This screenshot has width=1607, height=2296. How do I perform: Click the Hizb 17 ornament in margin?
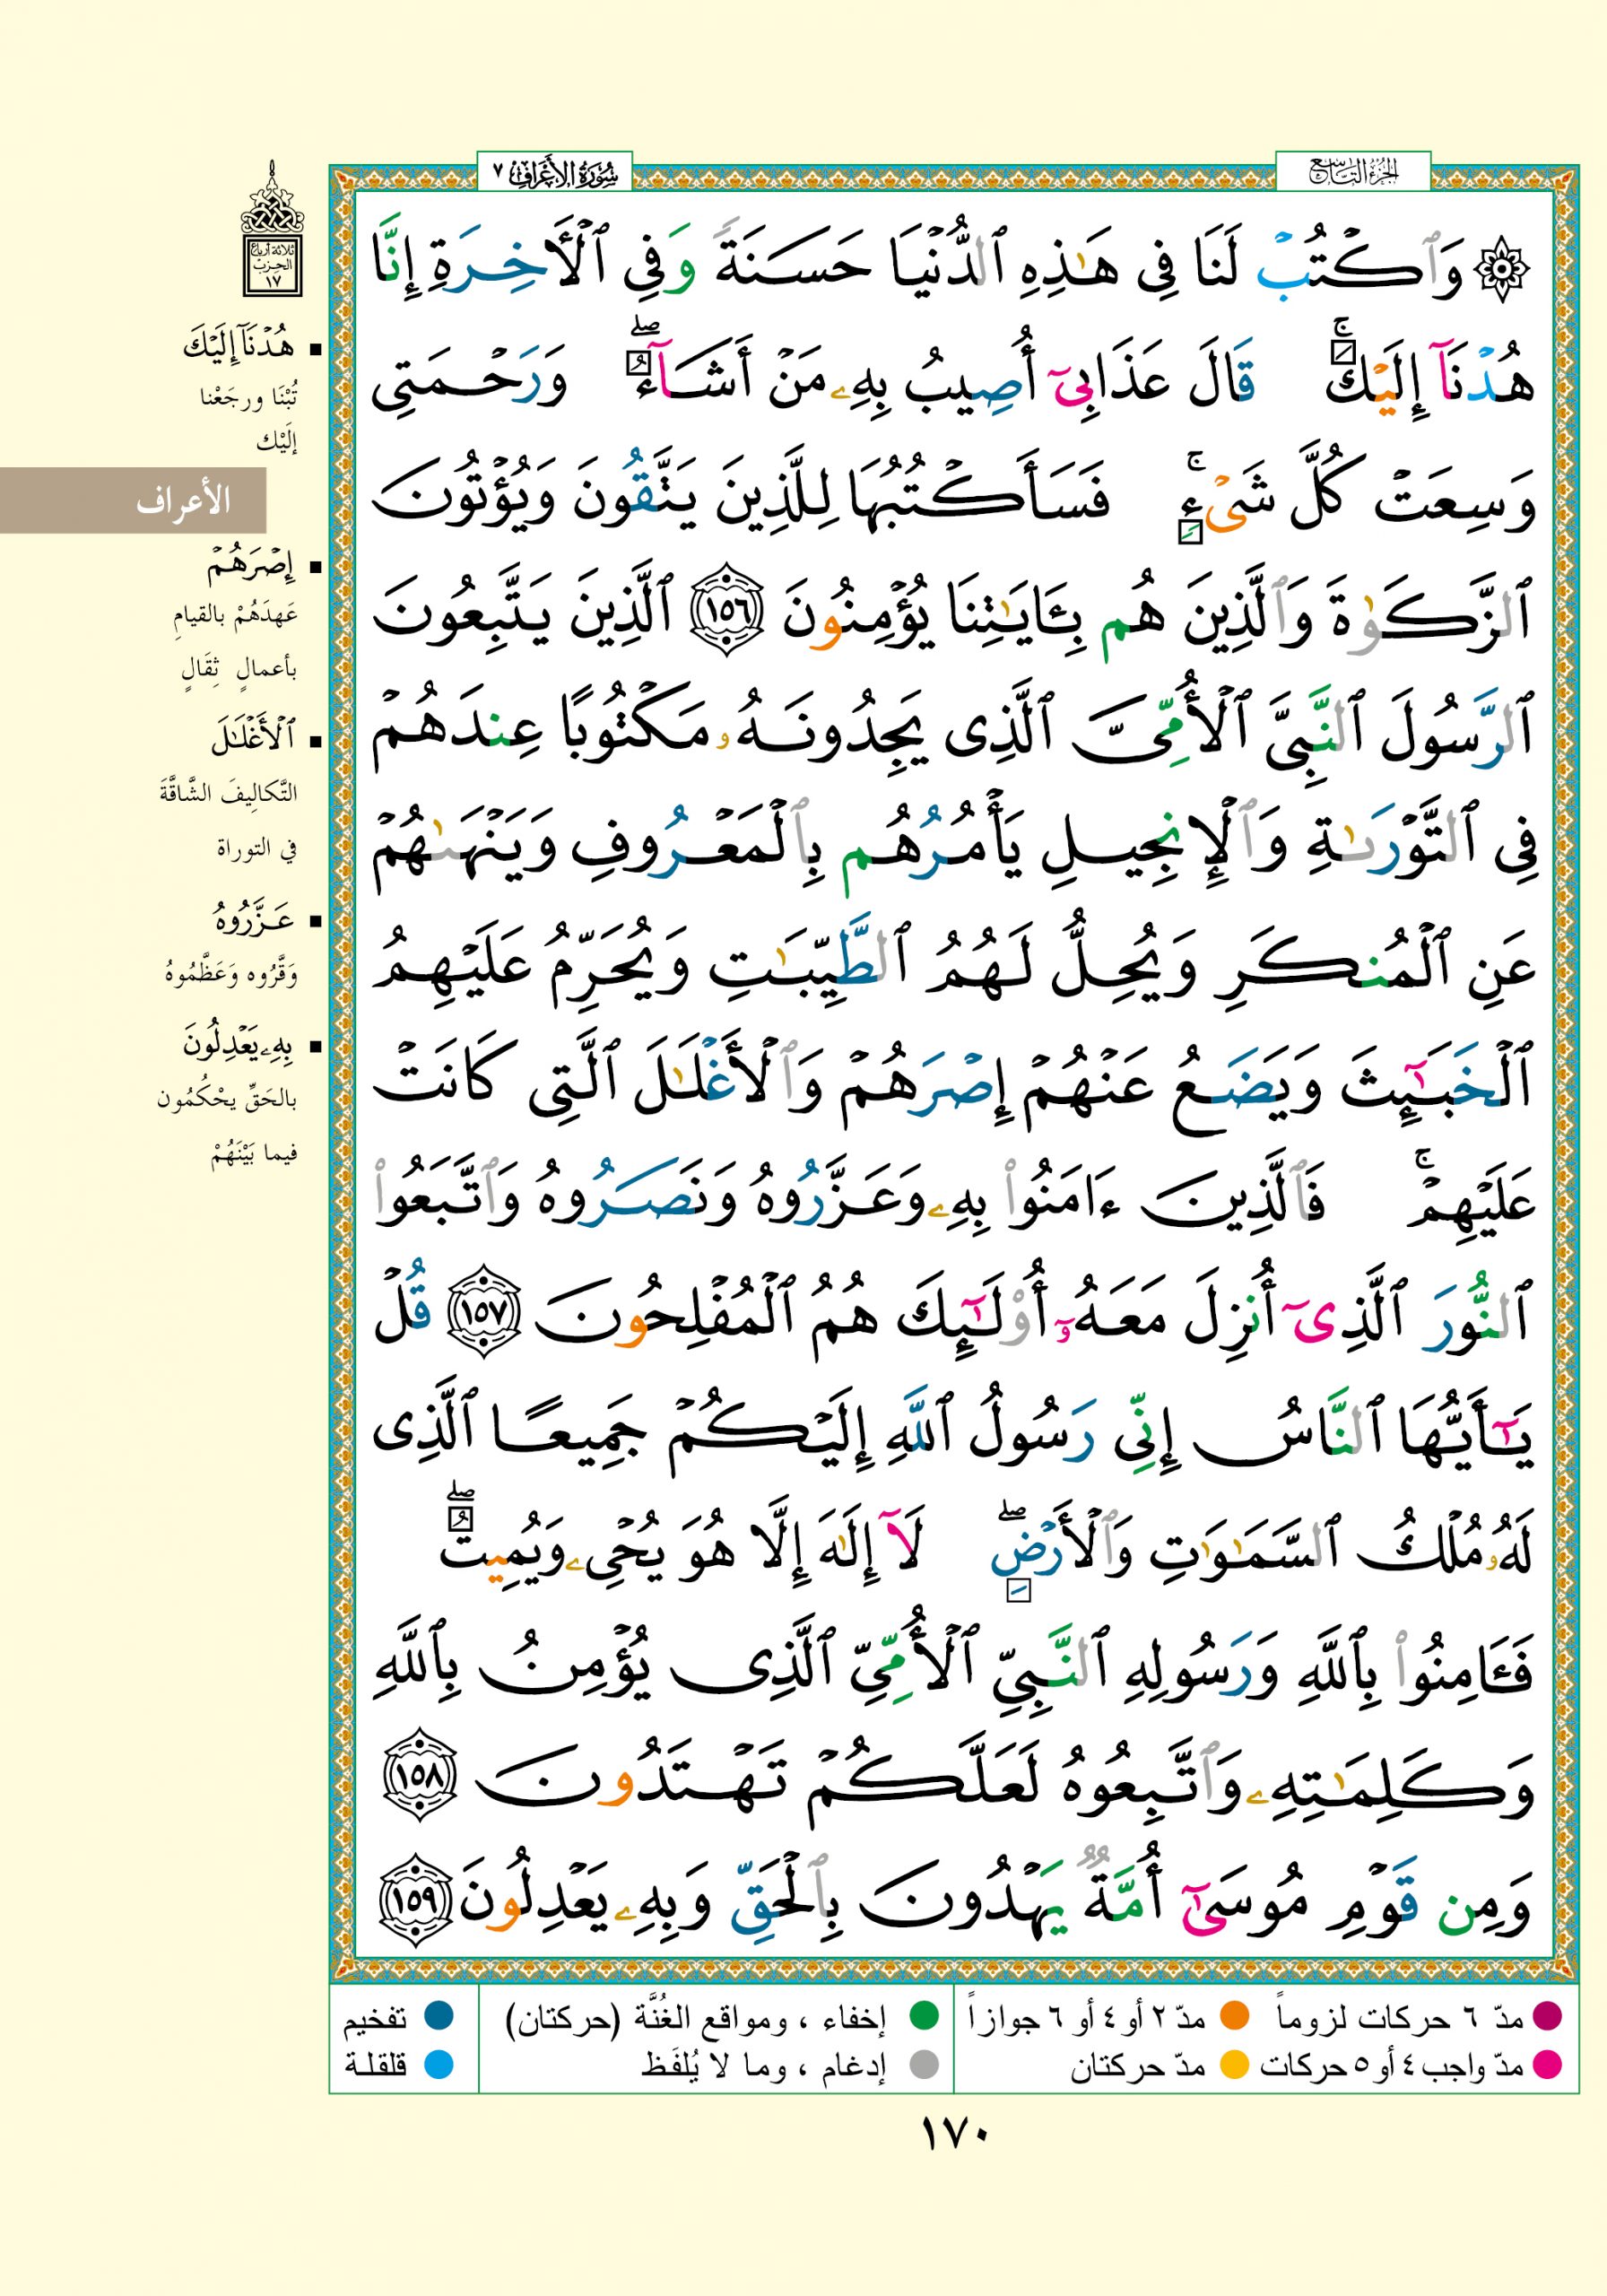click(x=273, y=233)
